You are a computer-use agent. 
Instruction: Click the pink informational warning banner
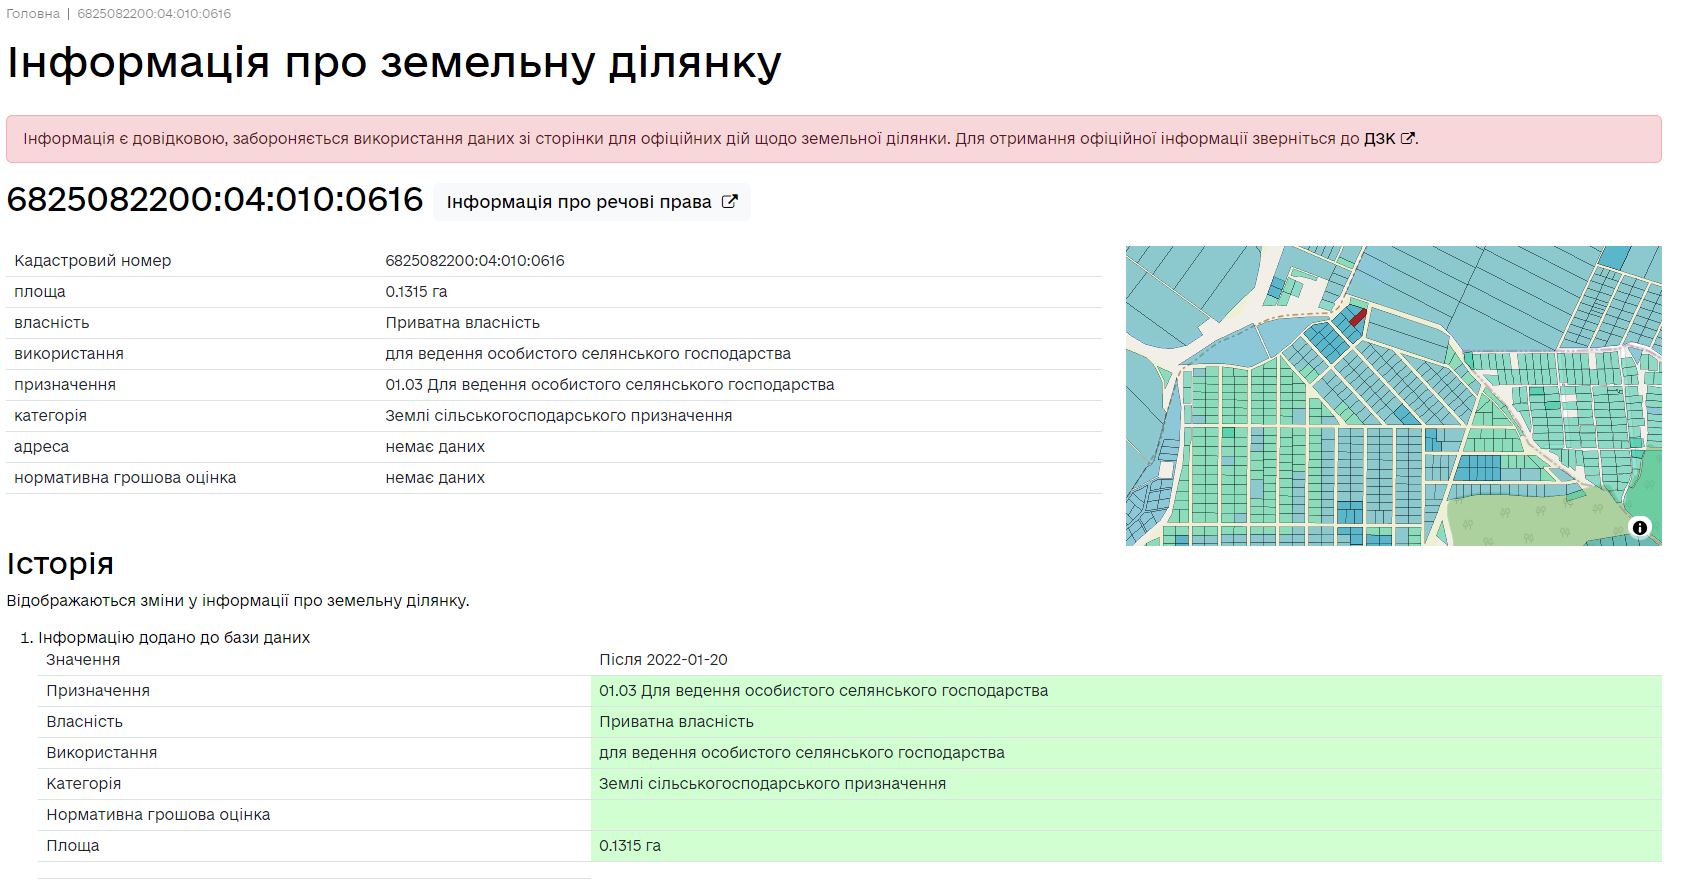(700, 139)
